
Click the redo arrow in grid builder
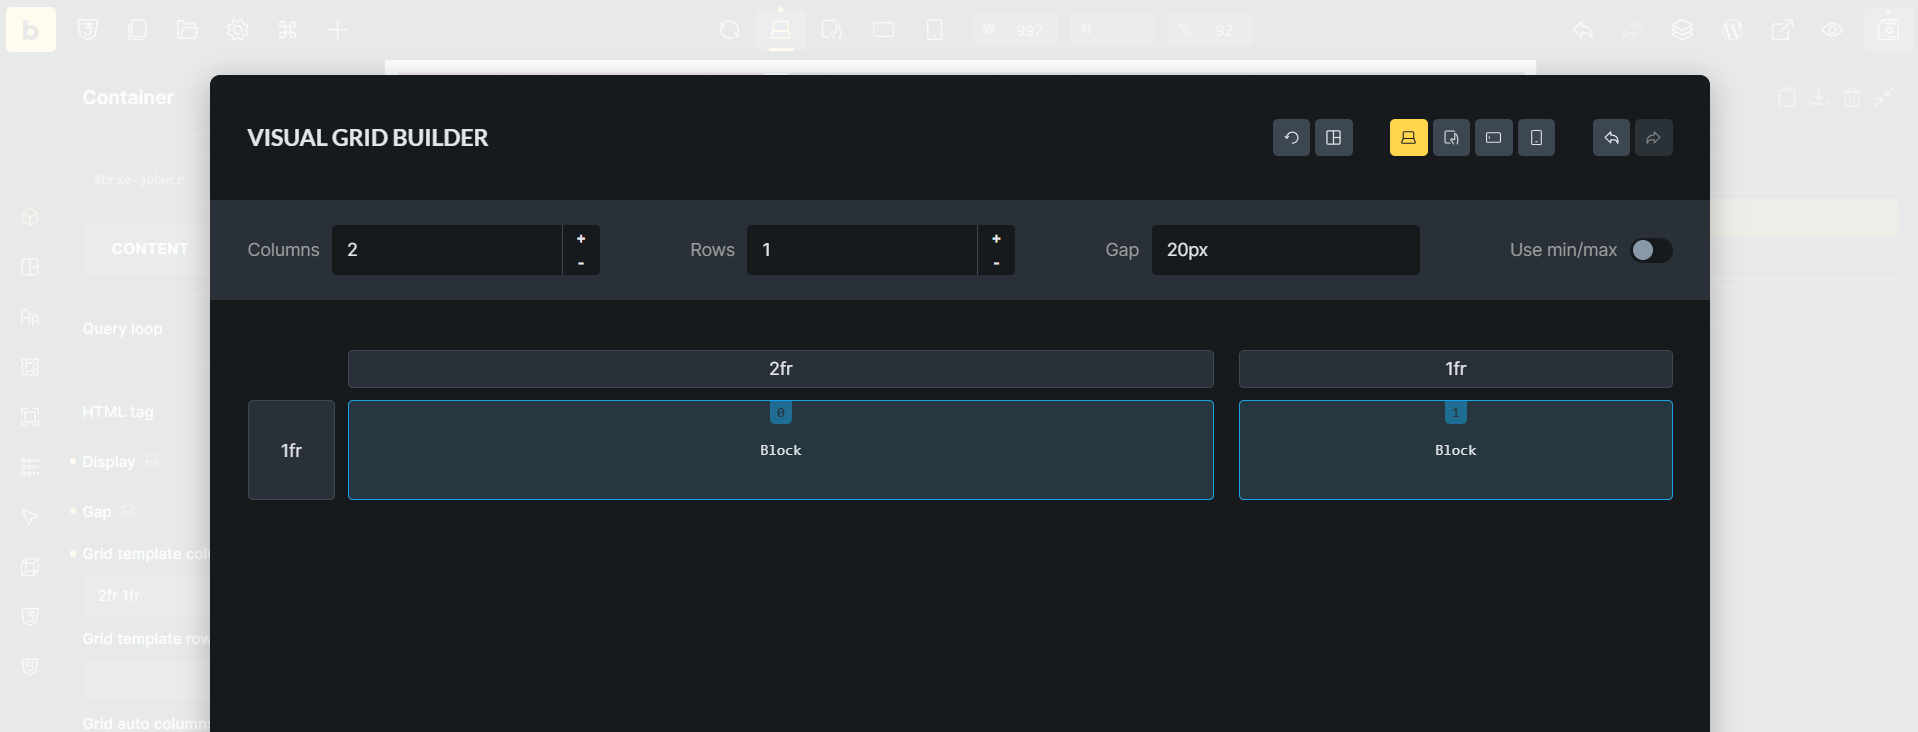point(1653,138)
